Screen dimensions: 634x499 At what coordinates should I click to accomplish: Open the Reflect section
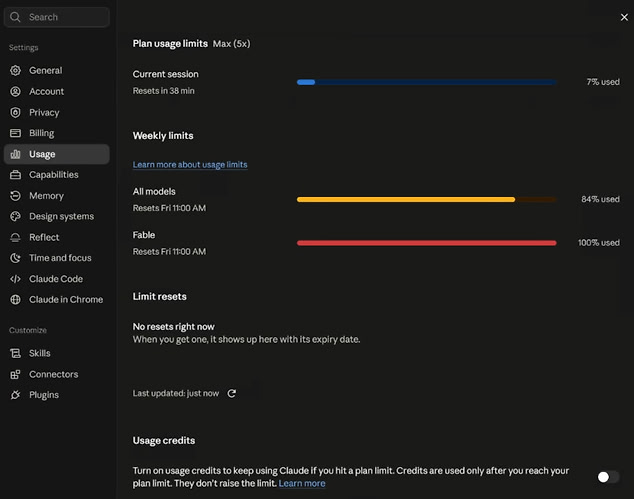click(57, 237)
